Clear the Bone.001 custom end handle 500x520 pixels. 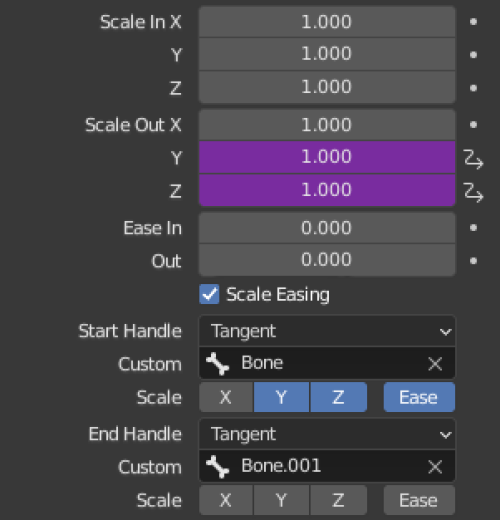(x=435, y=467)
